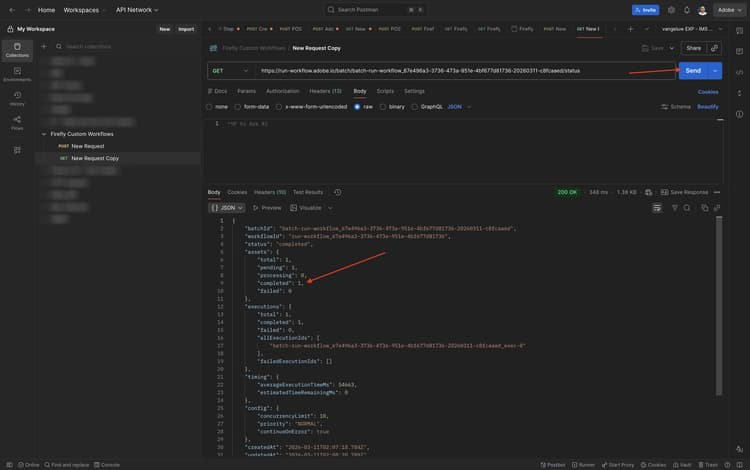Open the environment selector dropdown
The width and height of the screenshot is (750, 470).
tap(692, 29)
